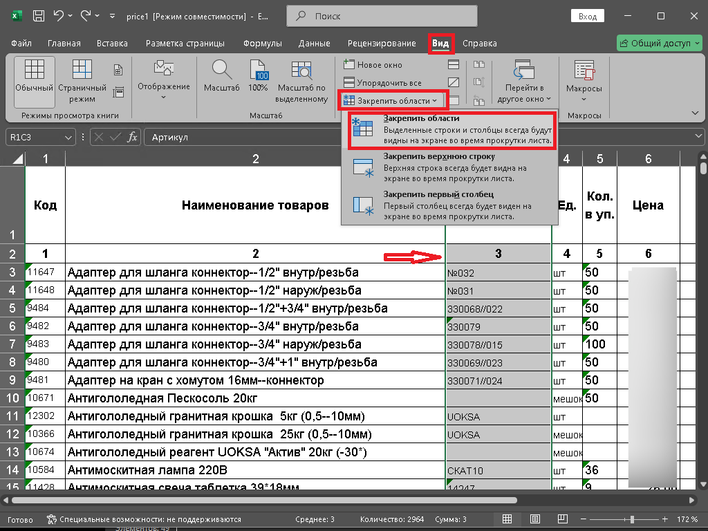Viewport: 708px width, 531px height.
Task: Click the 172 % zoom level
Action: pos(688,519)
